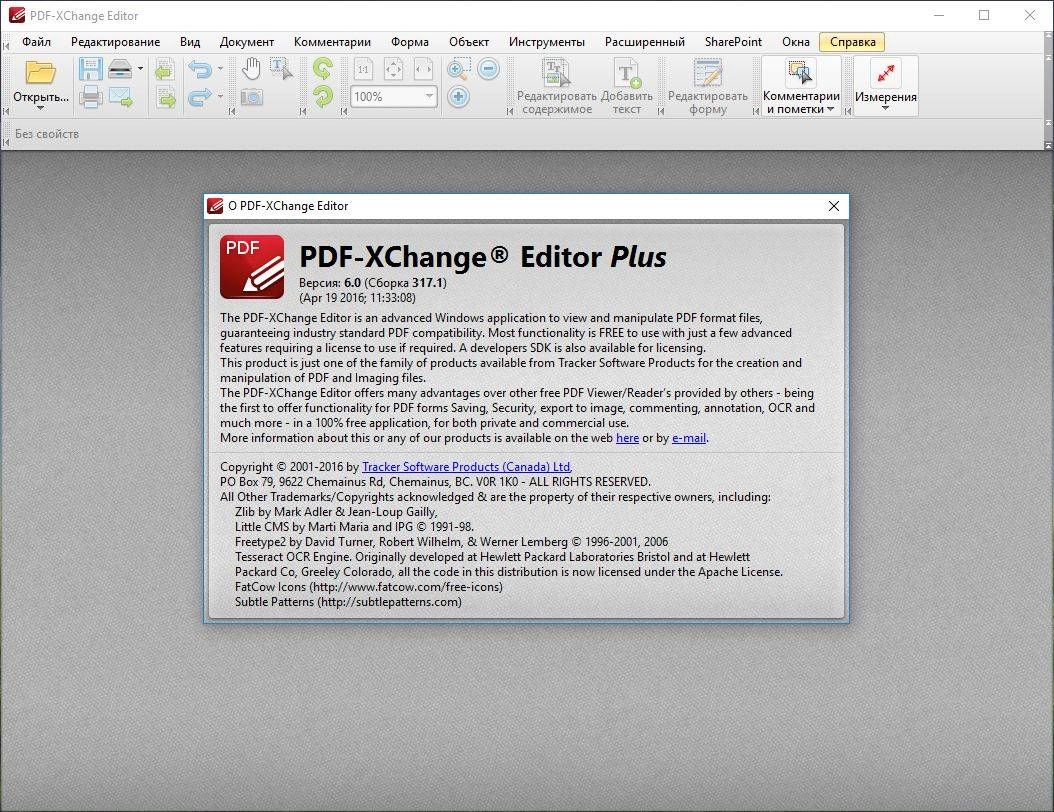
Task: Expand the Открыть dropdown arrow
Action: [x=40, y=108]
